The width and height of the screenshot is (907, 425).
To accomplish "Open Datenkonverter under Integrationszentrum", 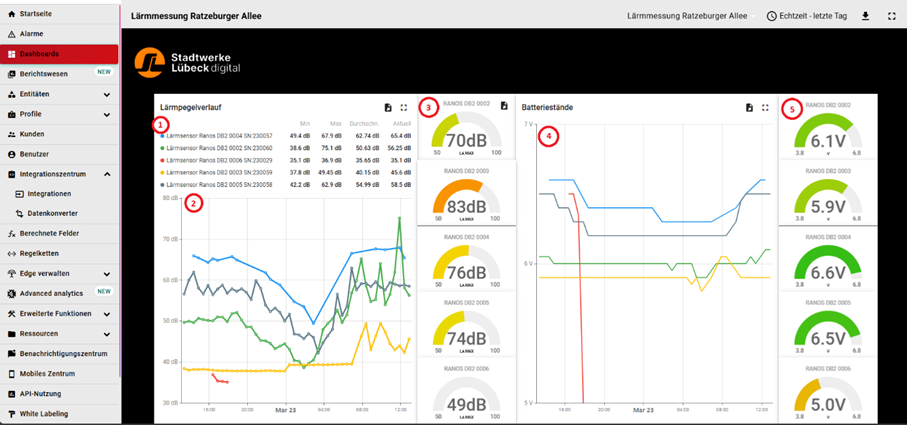I will coord(52,213).
